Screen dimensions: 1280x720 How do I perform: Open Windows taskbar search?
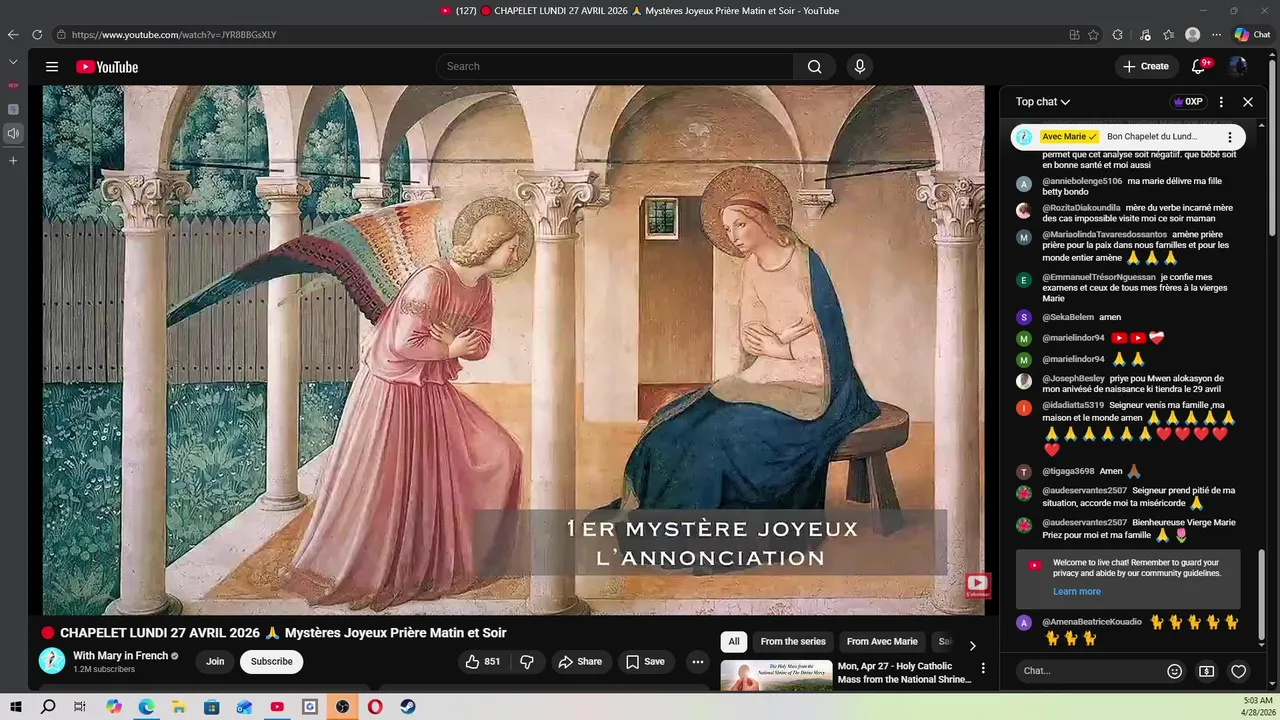pos(48,707)
